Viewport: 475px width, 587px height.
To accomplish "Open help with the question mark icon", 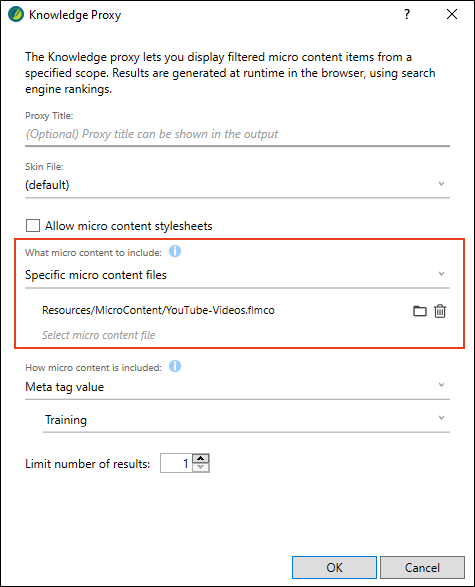I will click(x=407, y=14).
